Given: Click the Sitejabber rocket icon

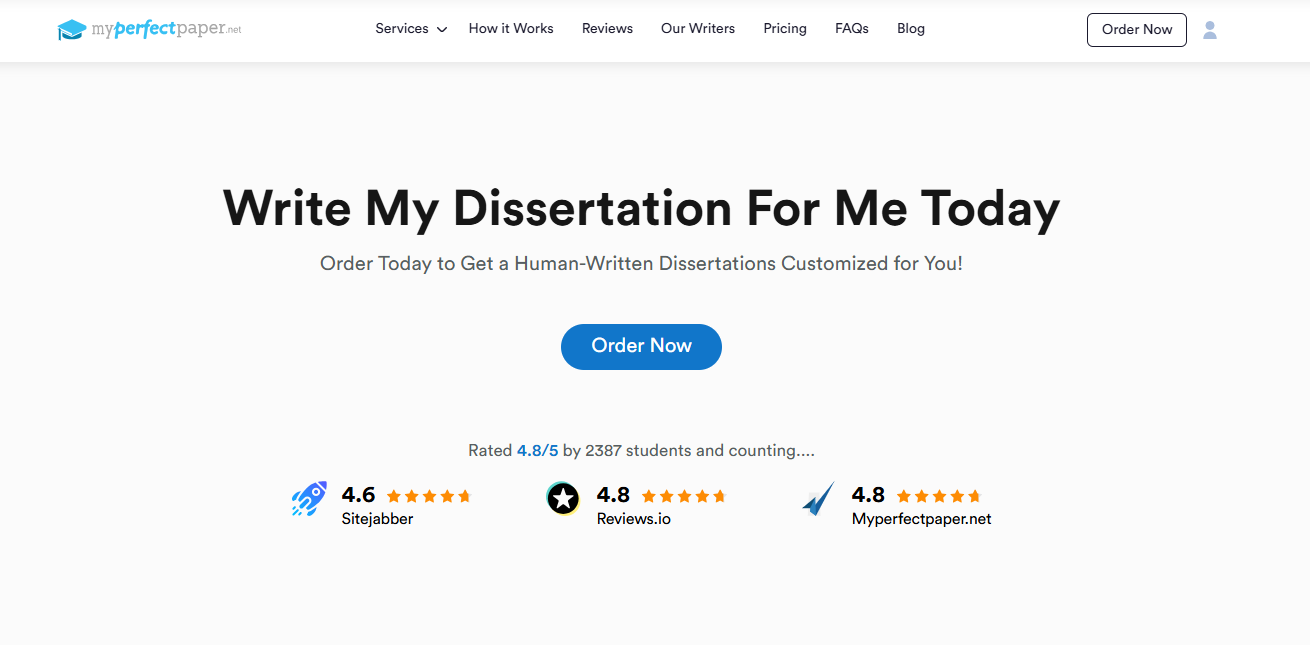Looking at the screenshot, I should pyautogui.click(x=309, y=499).
